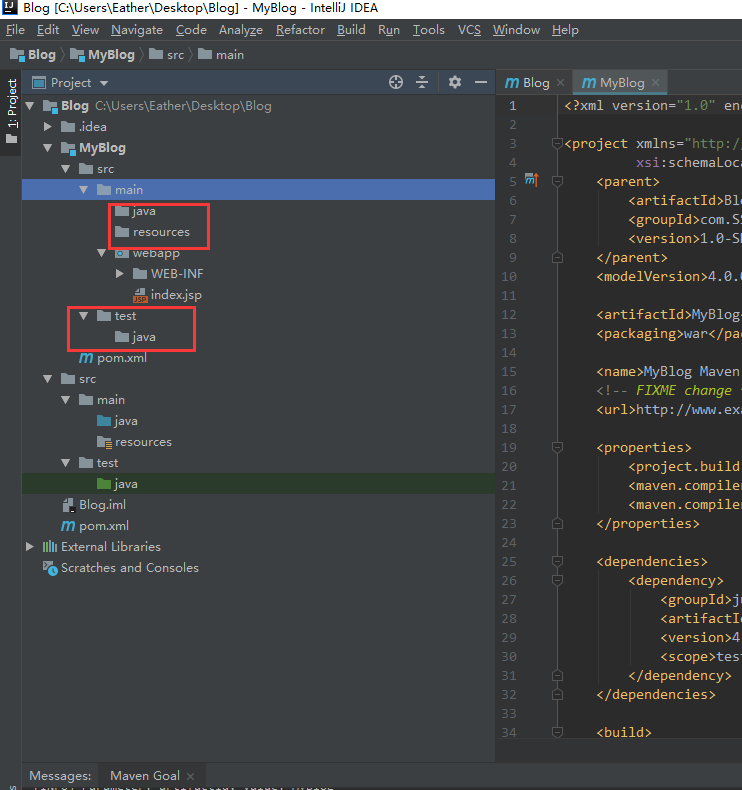
Task: Click editor line 13 packaging tag
Action: 669,334
